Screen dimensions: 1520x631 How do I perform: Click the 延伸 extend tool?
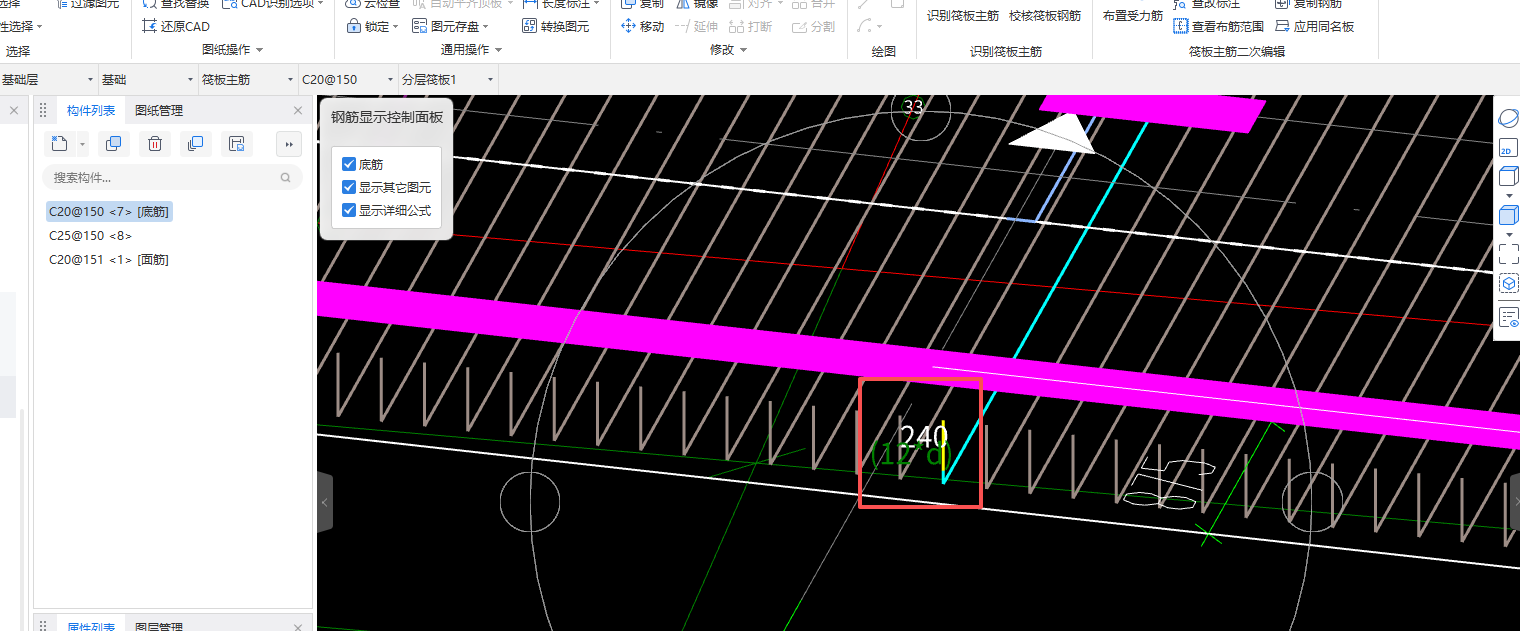pyautogui.click(x=696, y=26)
